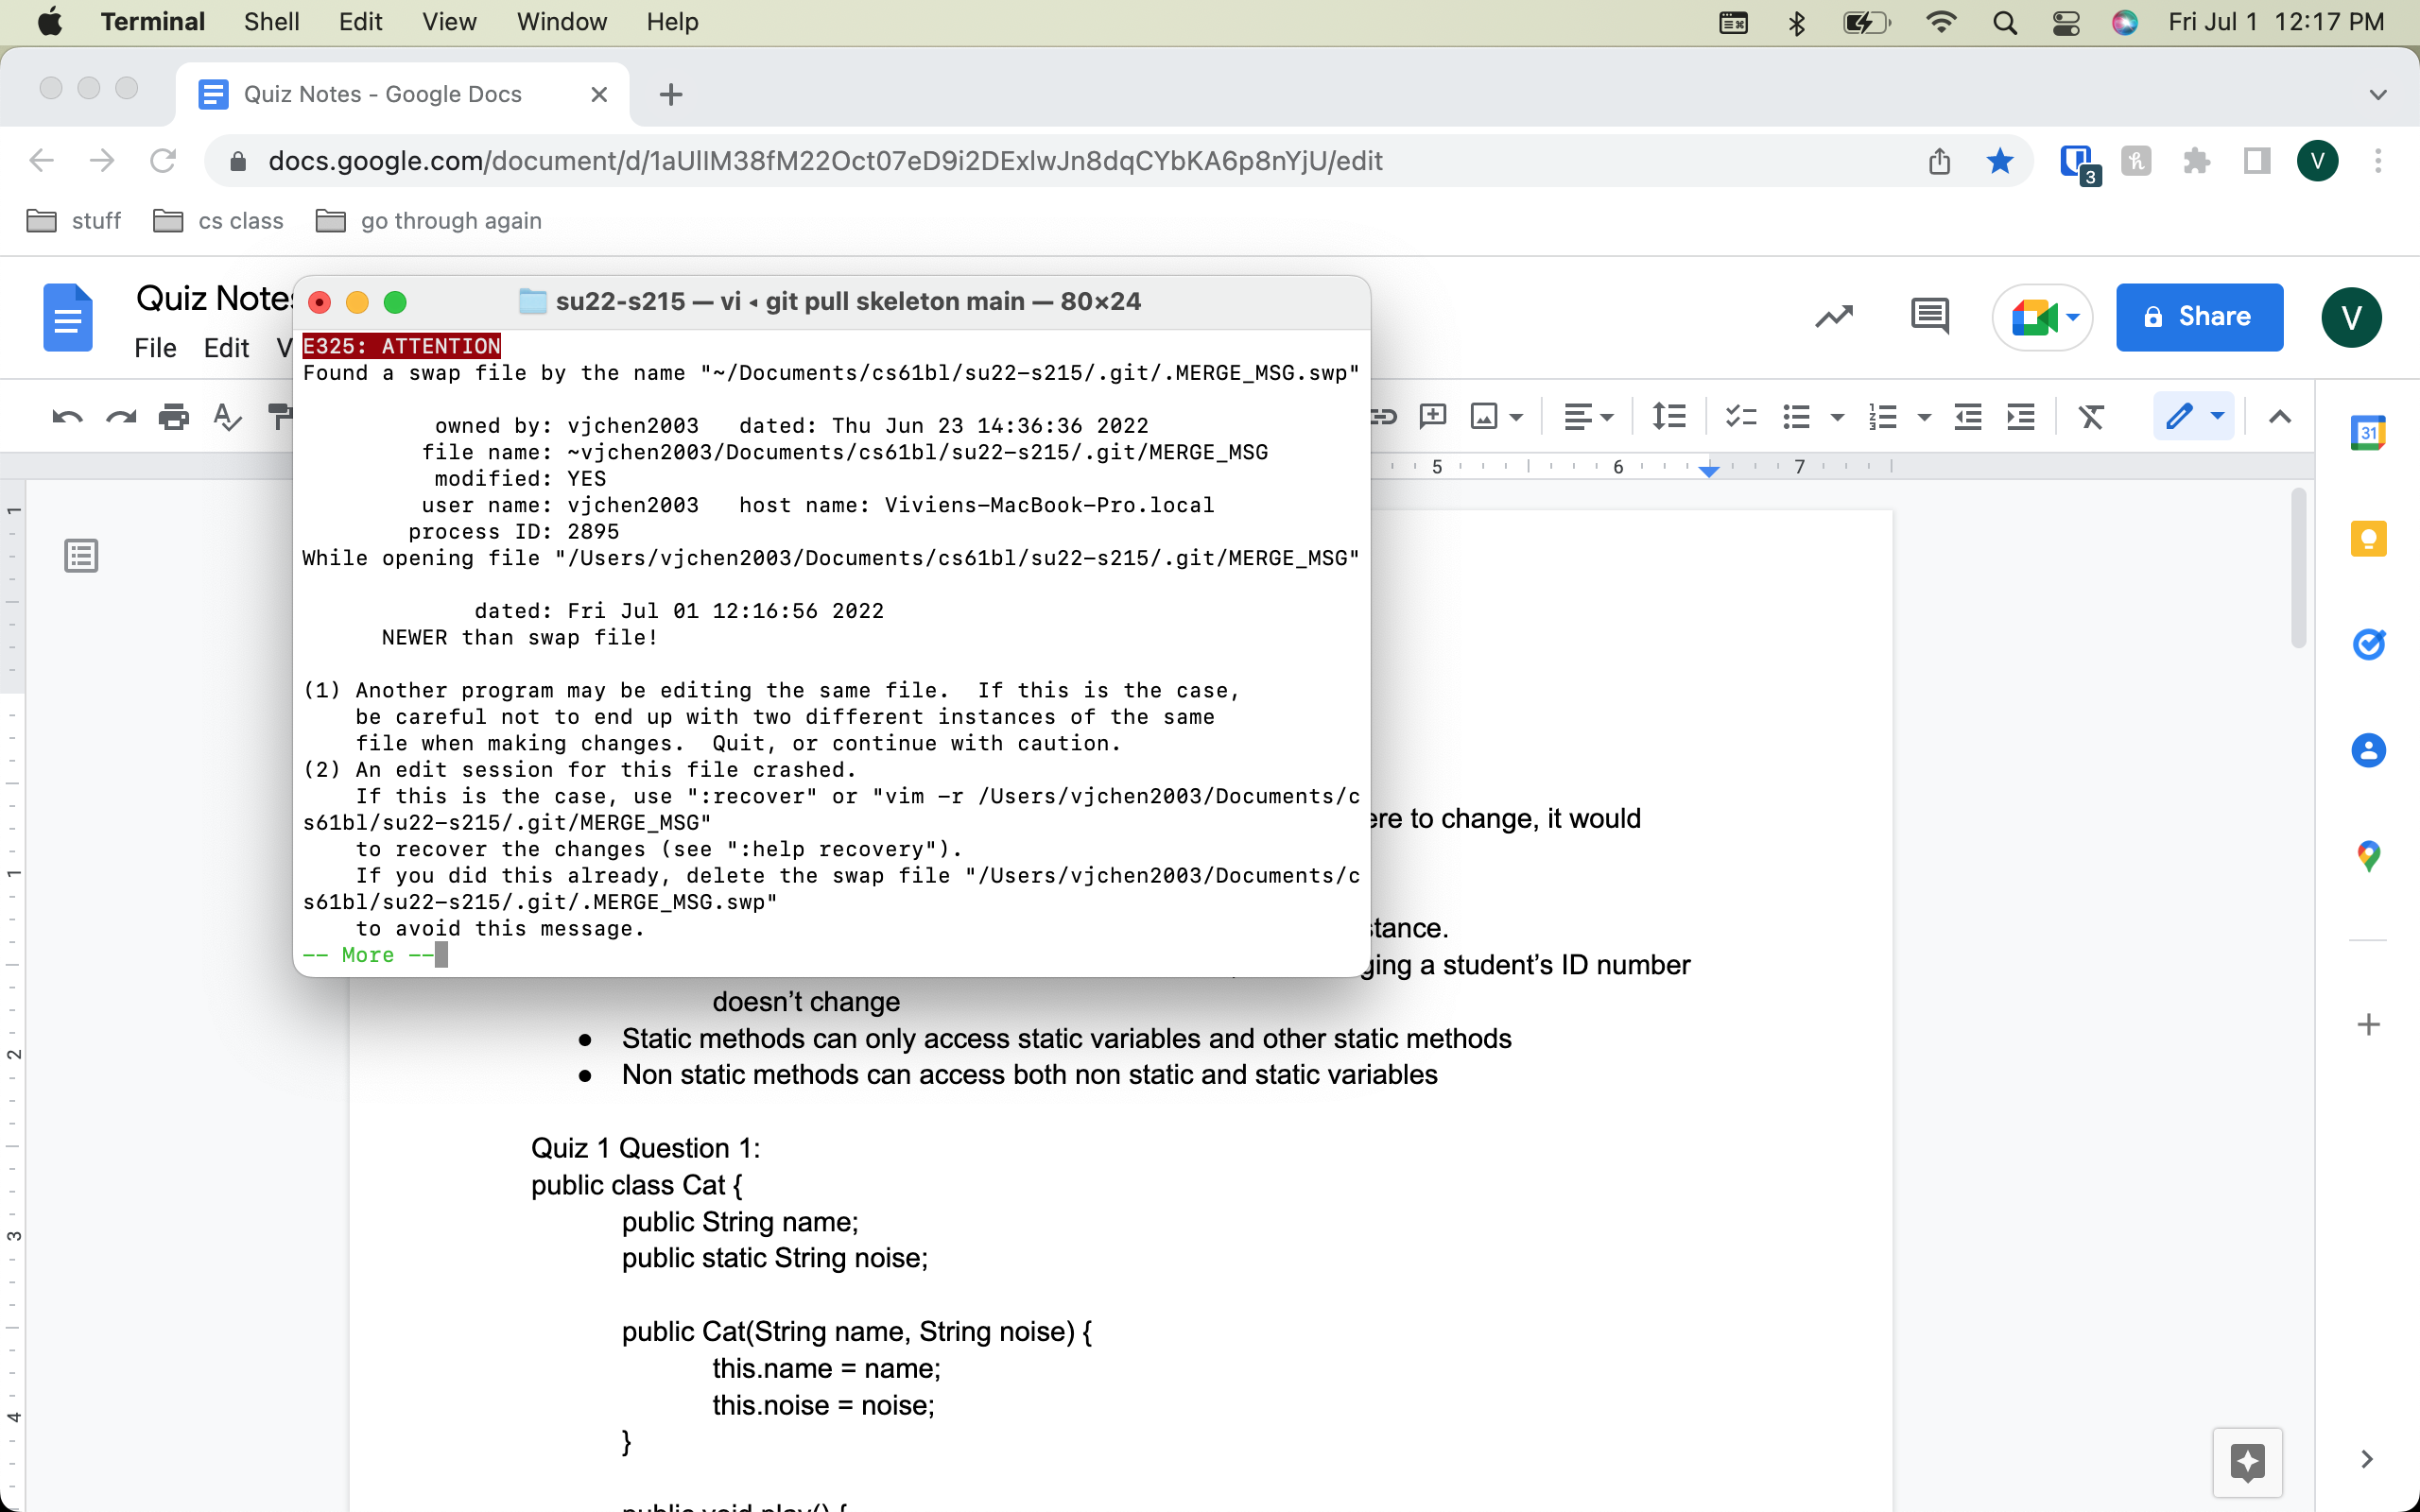This screenshot has height=1512, width=2420.
Task: Toggle Chrome side panel button
Action: (2256, 161)
